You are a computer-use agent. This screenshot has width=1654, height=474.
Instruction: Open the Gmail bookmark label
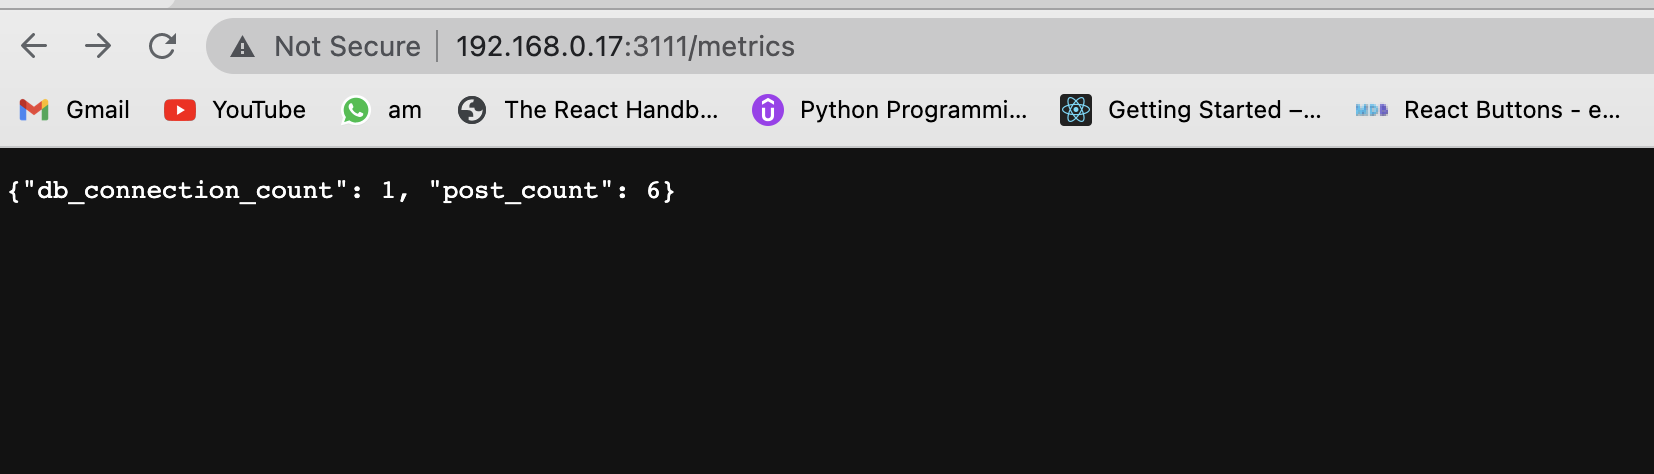[98, 110]
